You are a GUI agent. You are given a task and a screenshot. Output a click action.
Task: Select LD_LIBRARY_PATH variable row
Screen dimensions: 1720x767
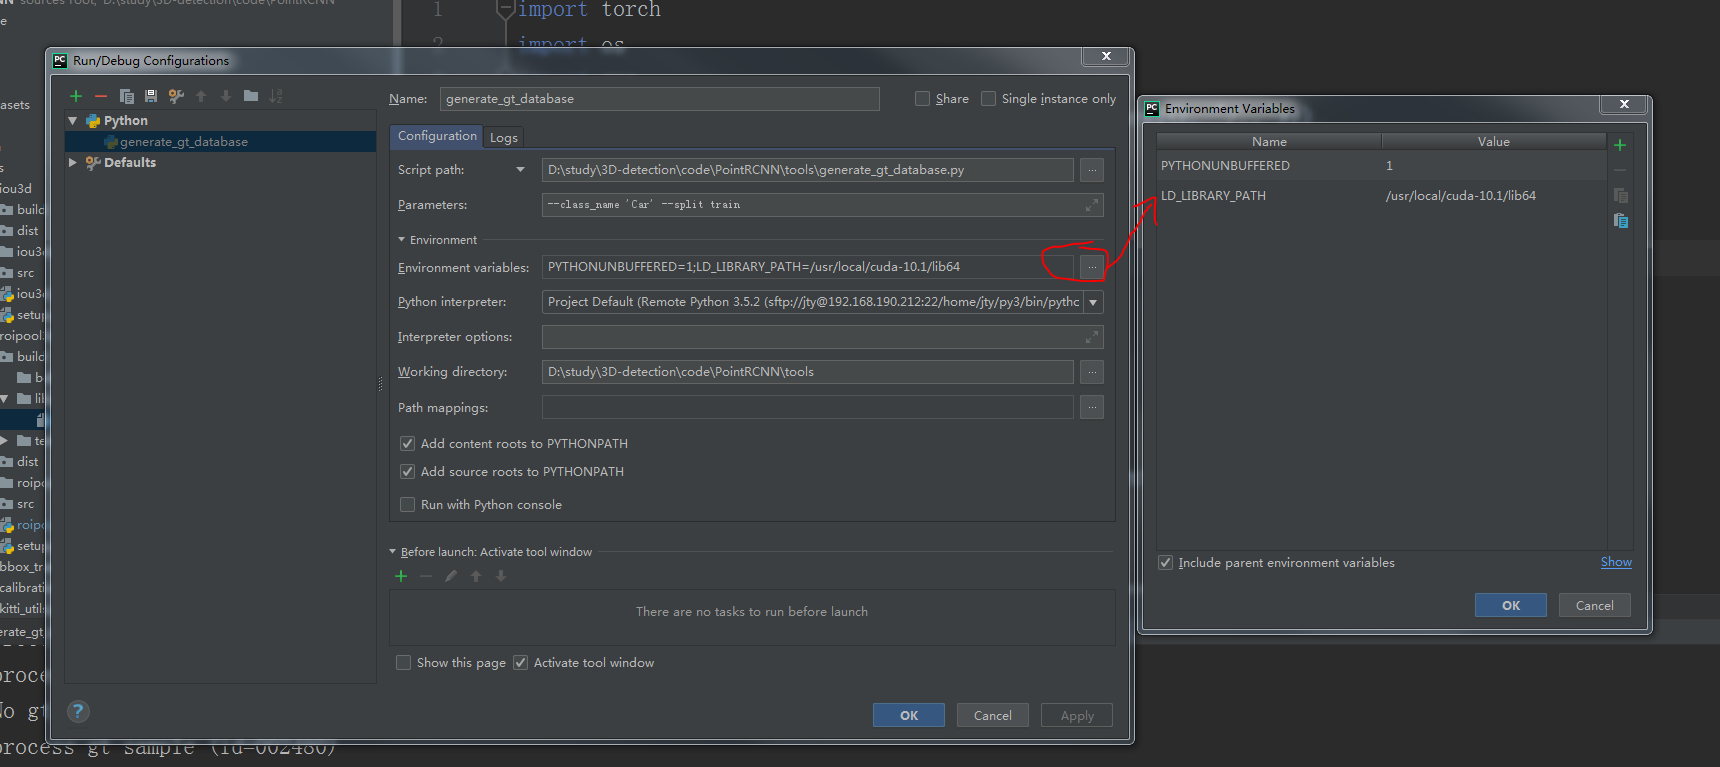click(x=1381, y=196)
